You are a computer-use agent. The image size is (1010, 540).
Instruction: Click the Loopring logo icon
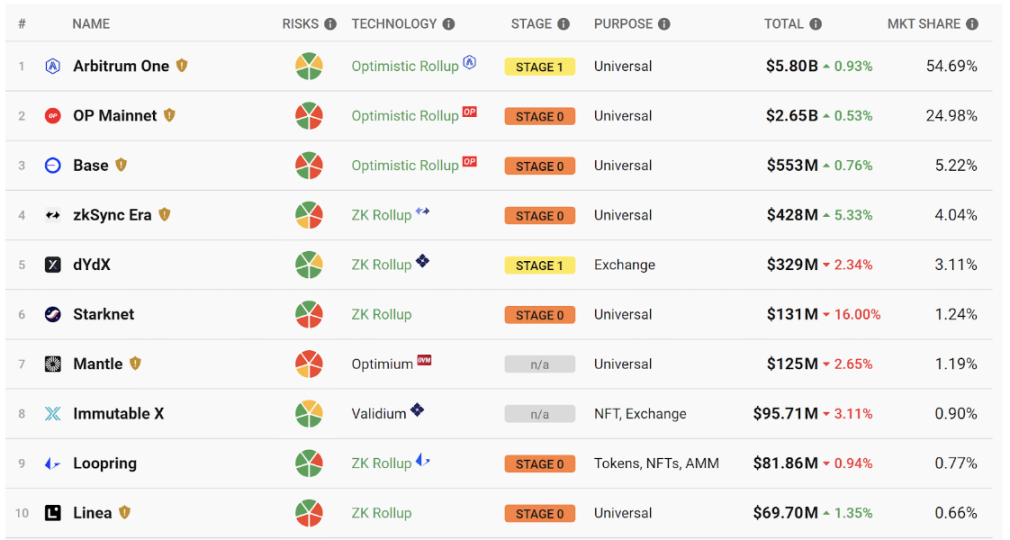(53, 464)
